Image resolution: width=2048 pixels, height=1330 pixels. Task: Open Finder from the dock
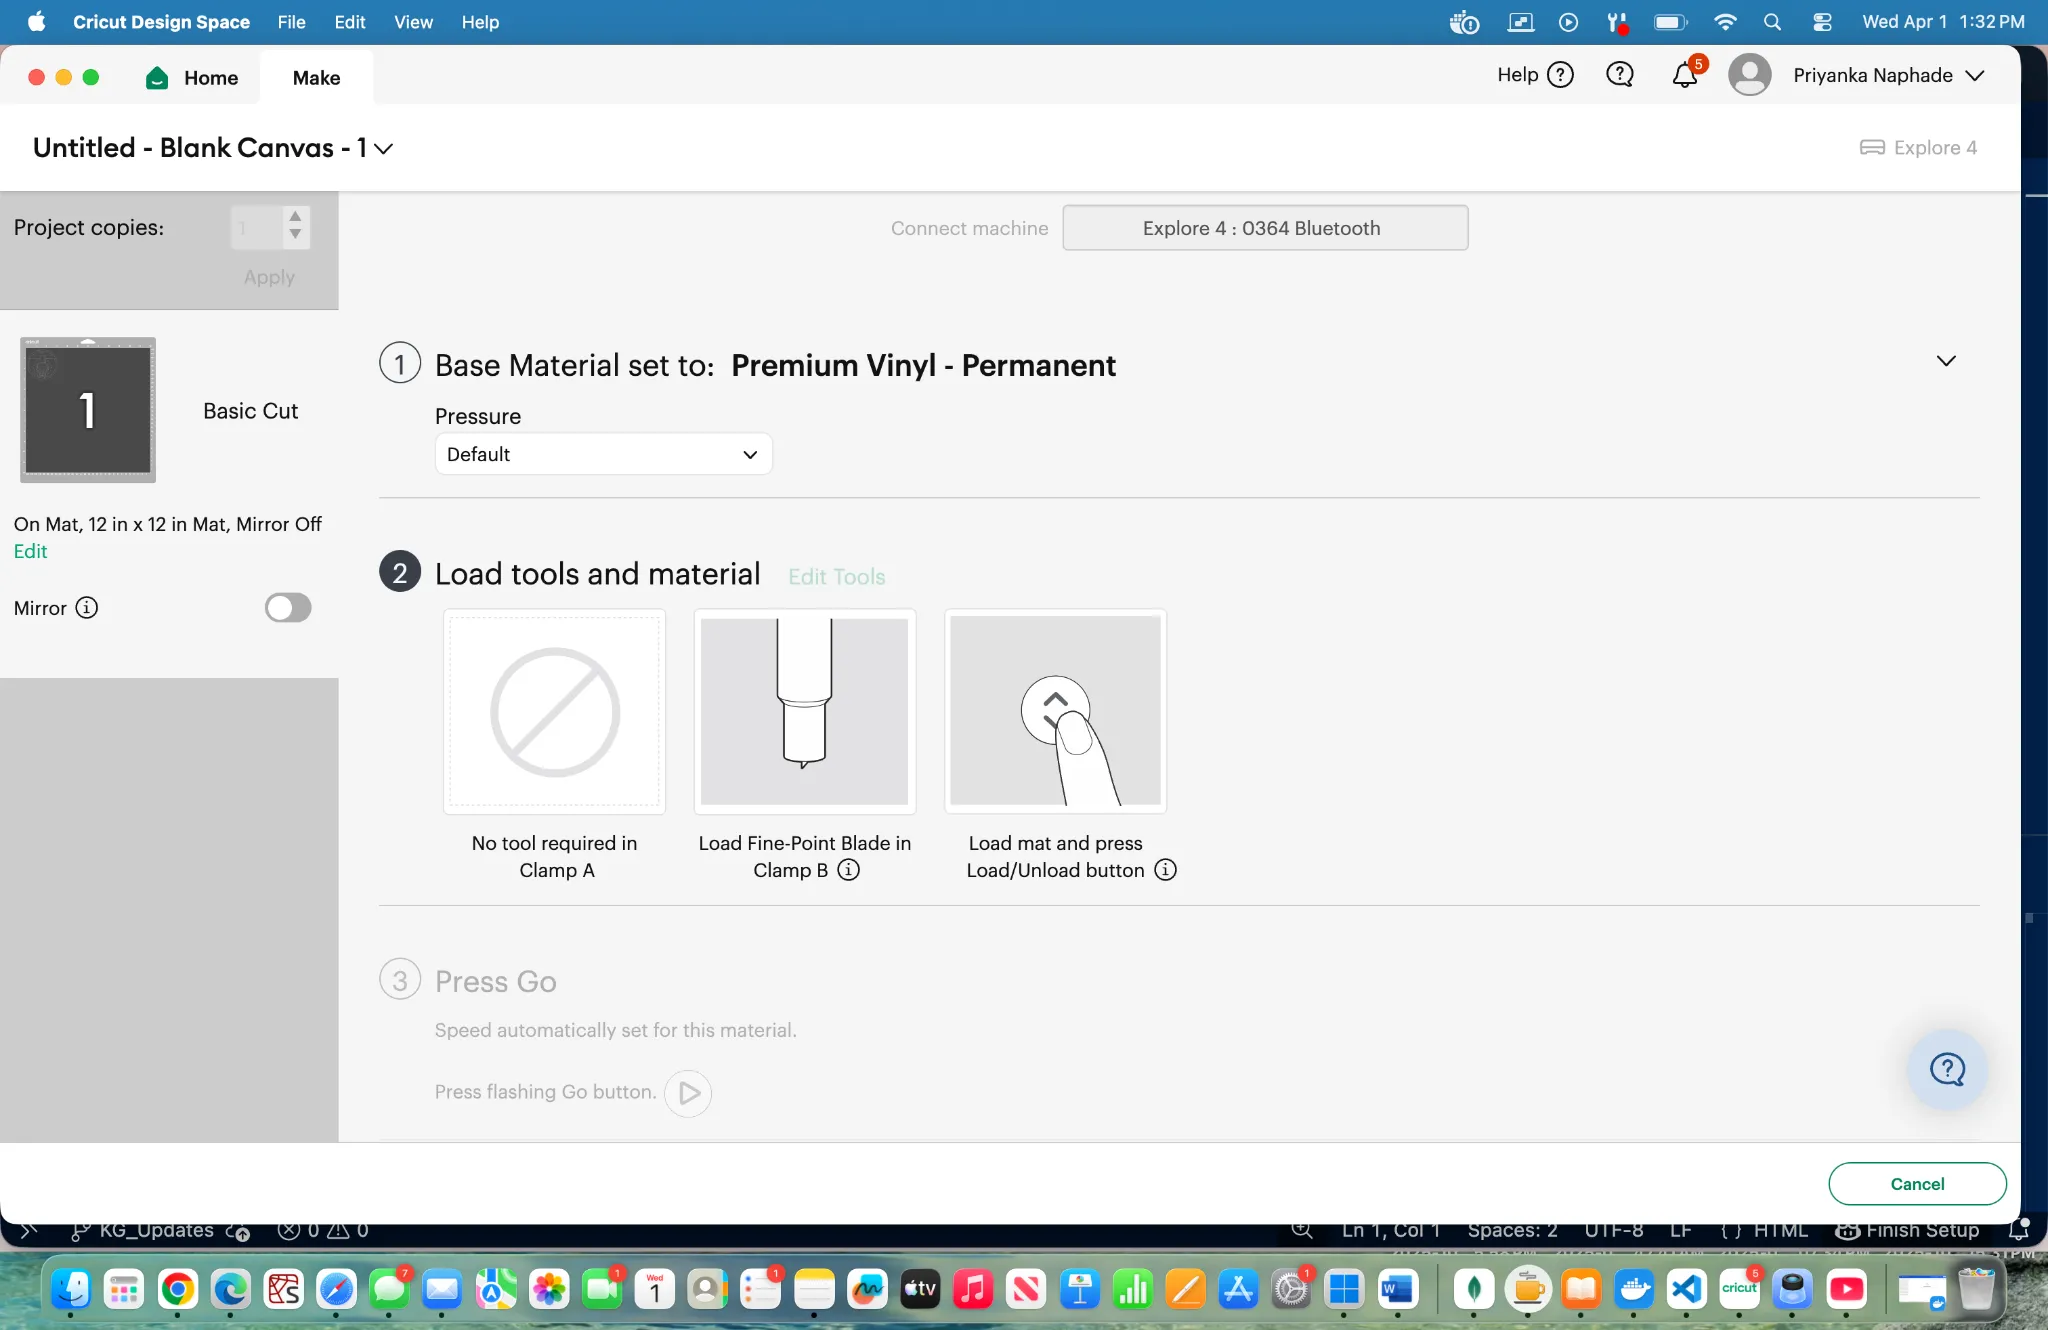tap(71, 1289)
